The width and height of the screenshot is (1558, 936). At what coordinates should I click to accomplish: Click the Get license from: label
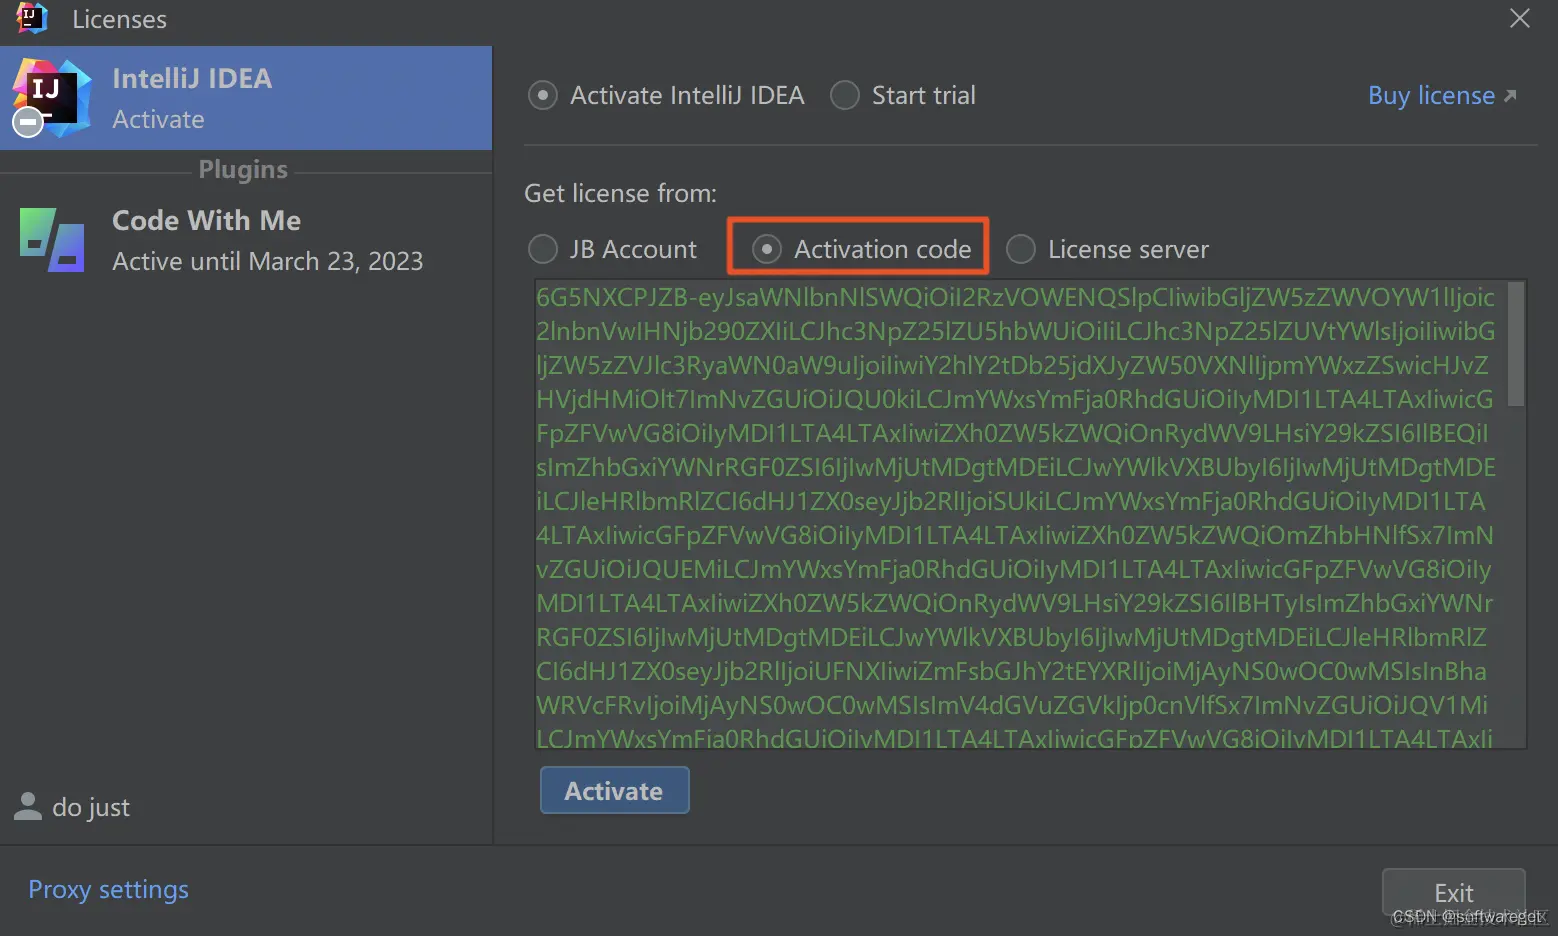[620, 193]
